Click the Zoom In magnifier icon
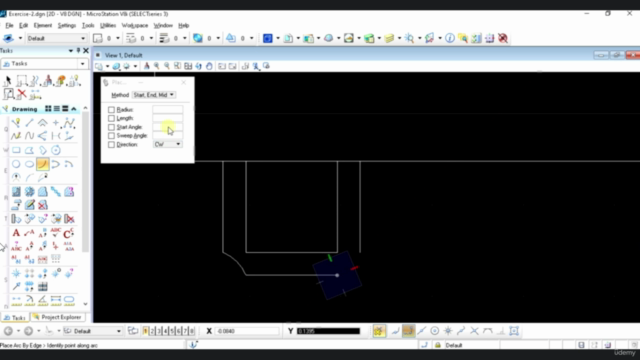The width and height of the screenshot is (640, 360). point(156,66)
